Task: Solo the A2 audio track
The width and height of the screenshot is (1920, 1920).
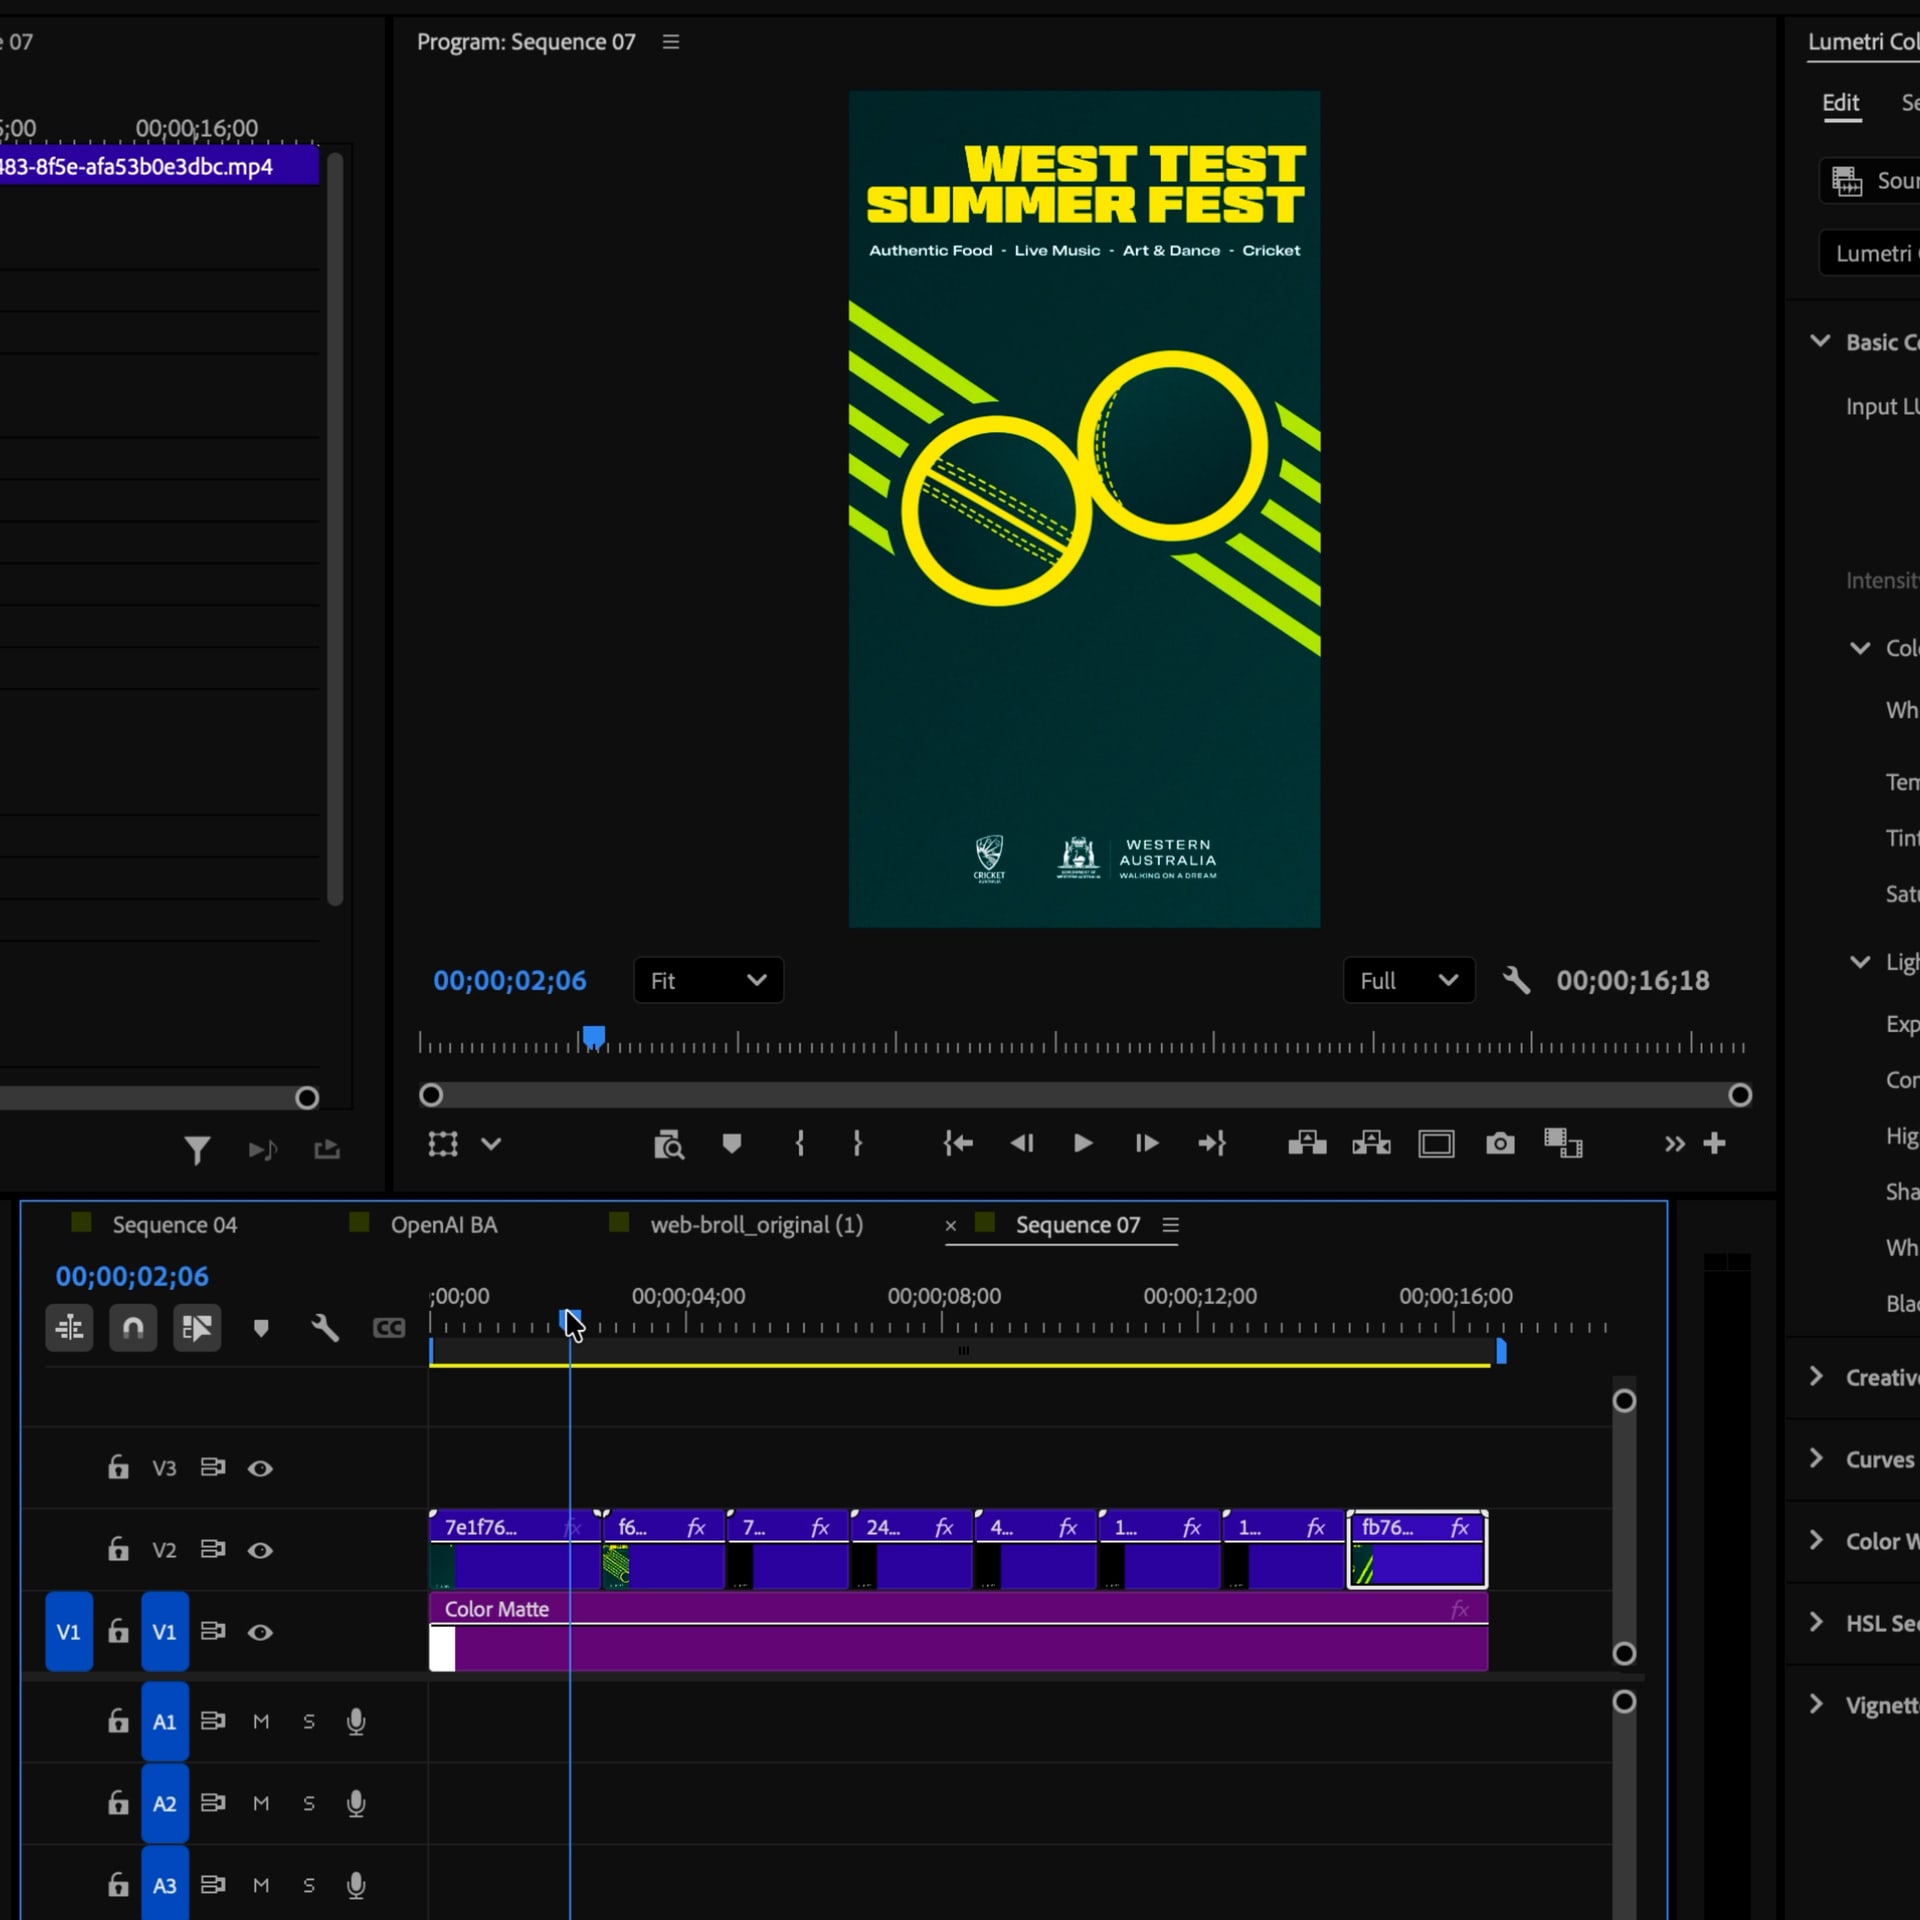Action: pos(309,1803)
